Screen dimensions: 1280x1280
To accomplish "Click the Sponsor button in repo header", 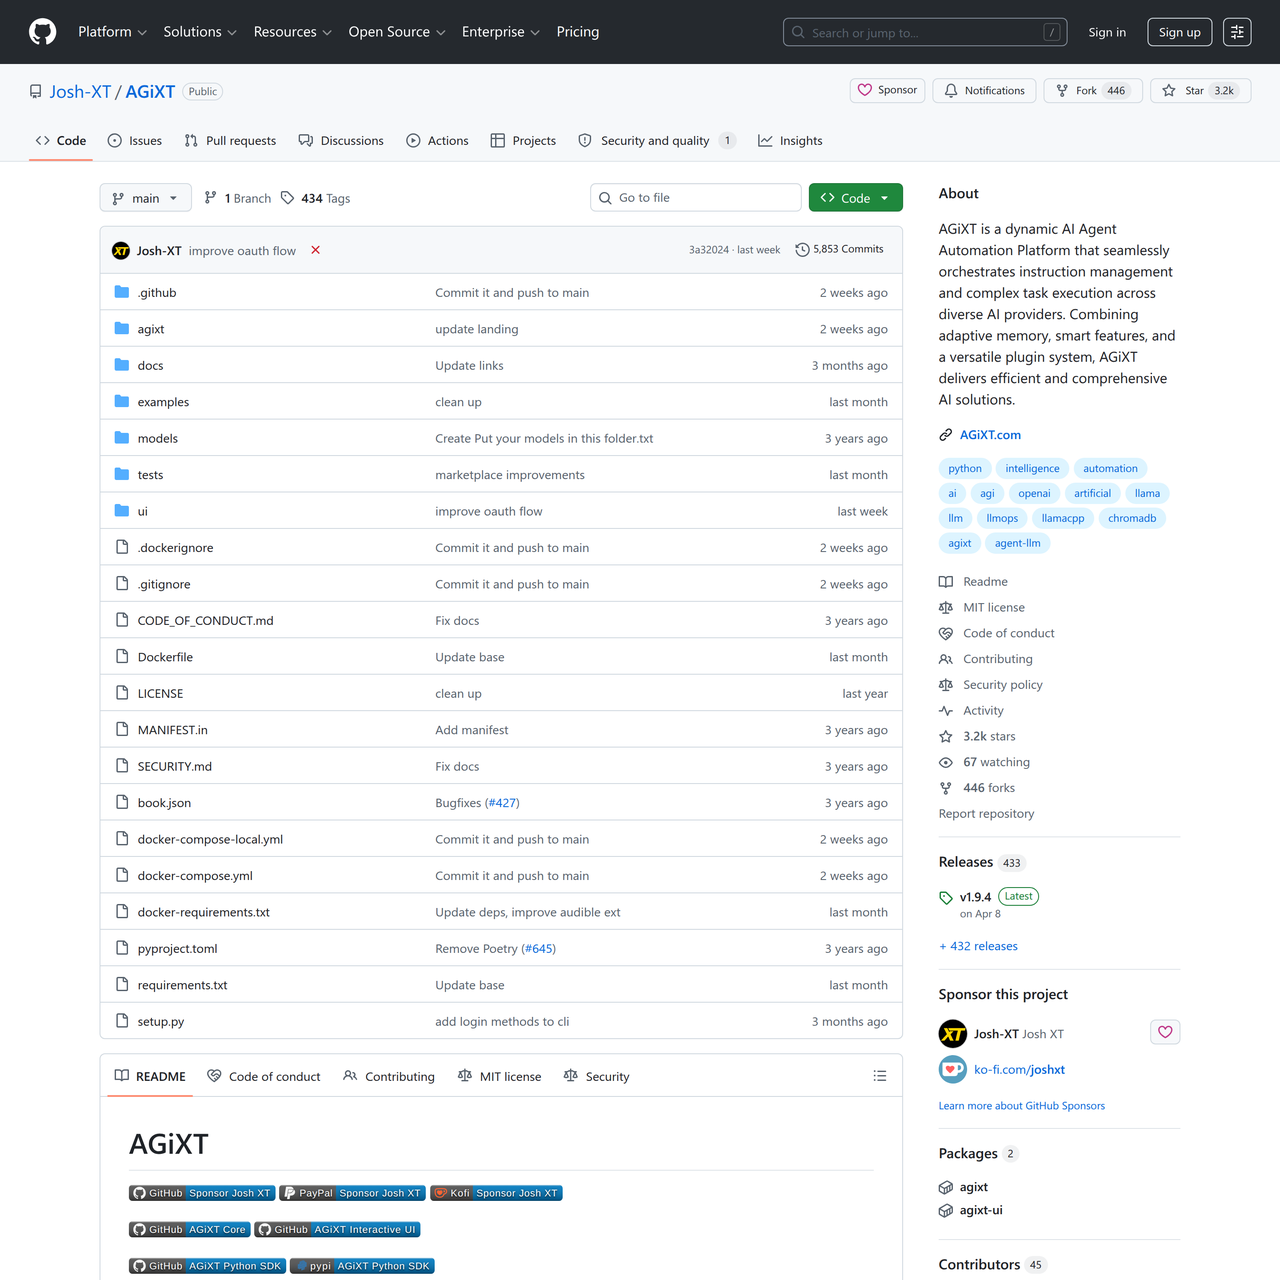I will coord(888,90).
